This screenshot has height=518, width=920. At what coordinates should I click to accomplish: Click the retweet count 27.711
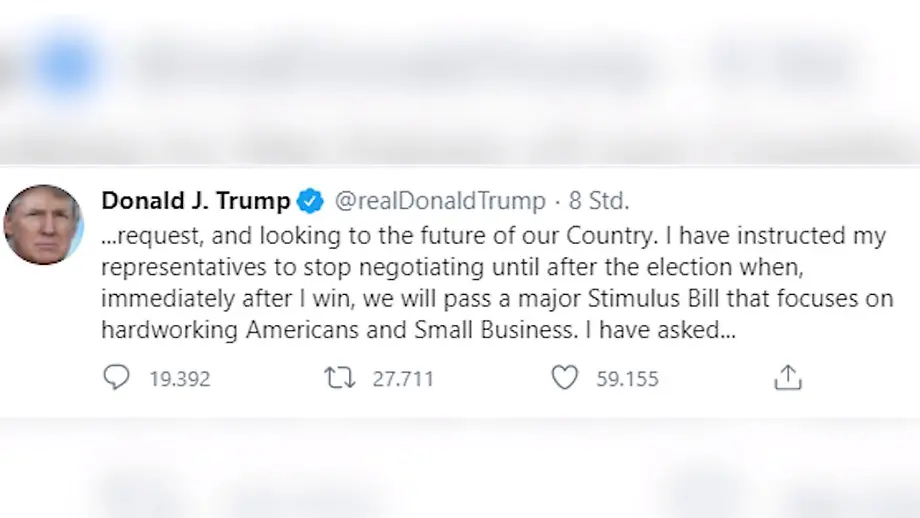tap(402, 379)
